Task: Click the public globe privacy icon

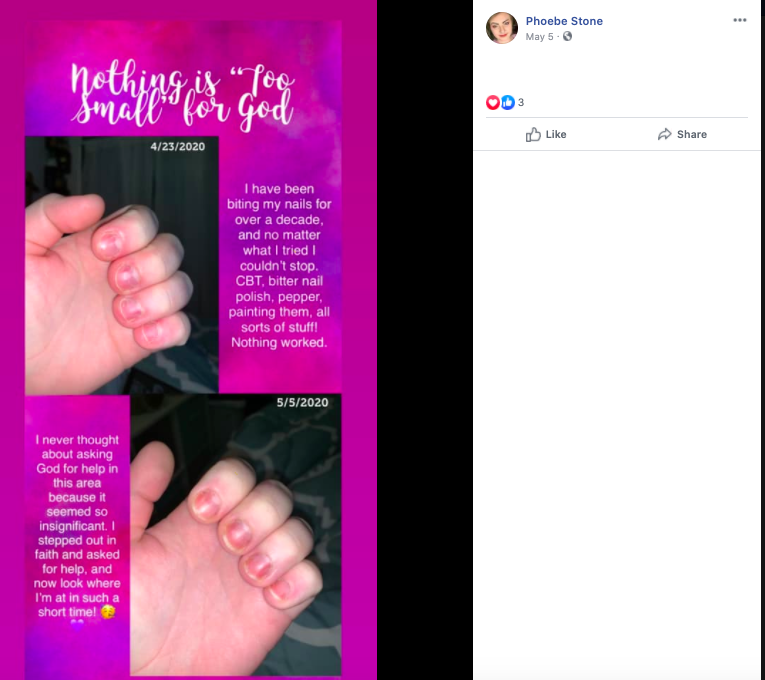Action: tap(567, 36)
